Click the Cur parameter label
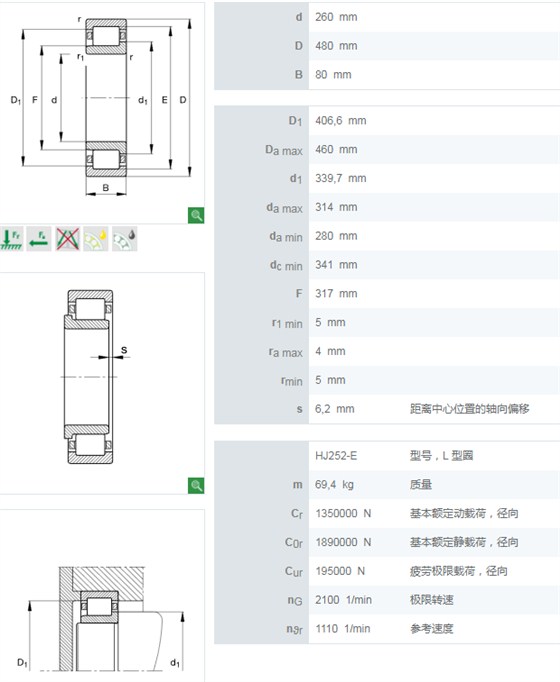 point(294,572)
